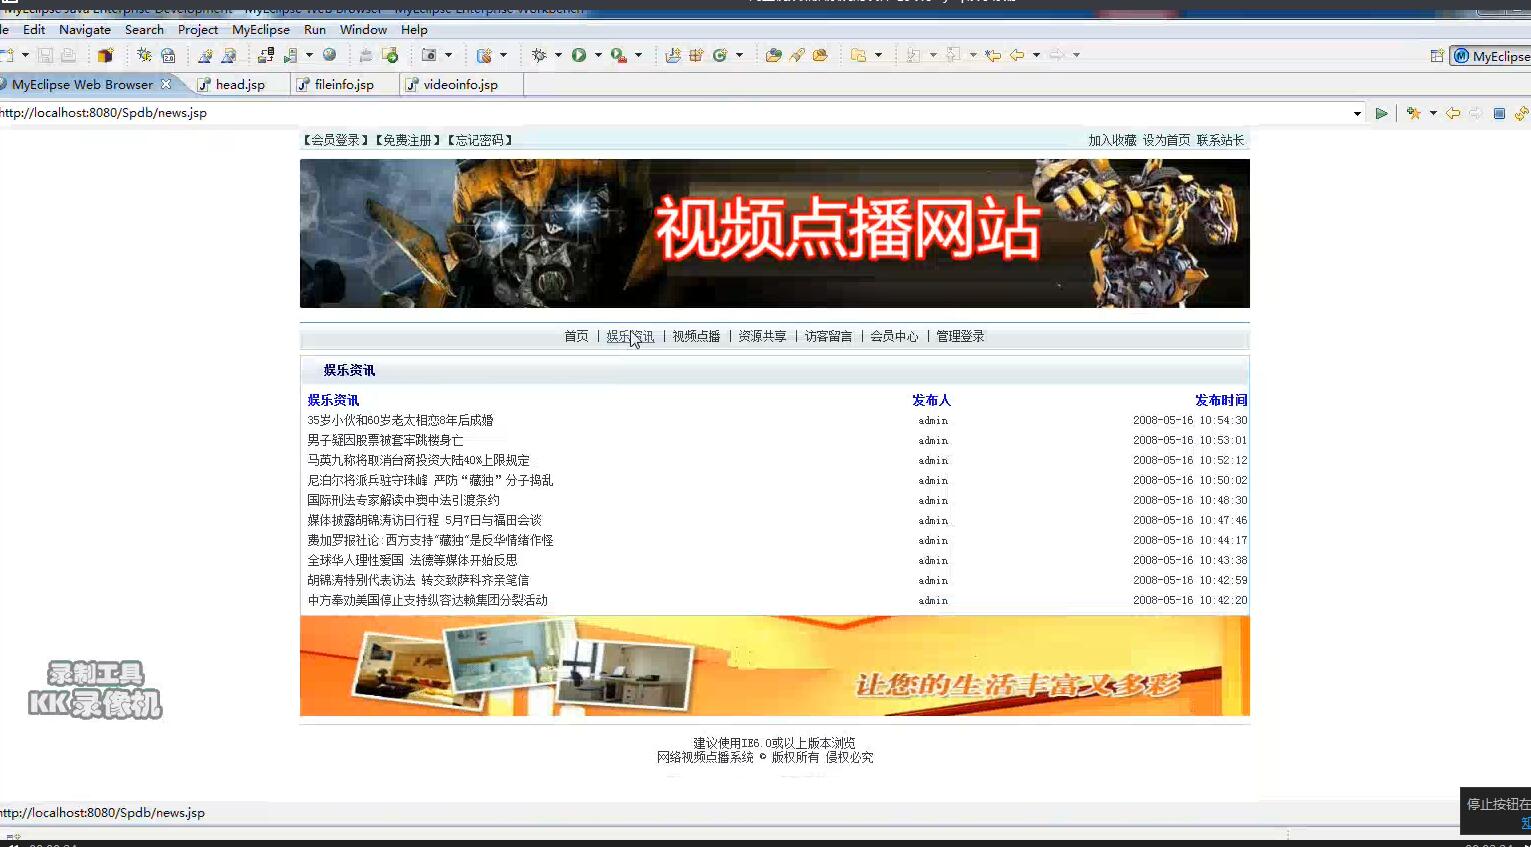The height and width of the screenshot is (847, 1531).
Task: Click the Back navigation arrow in main toolbar
Action: click(x=1017, y=56)
